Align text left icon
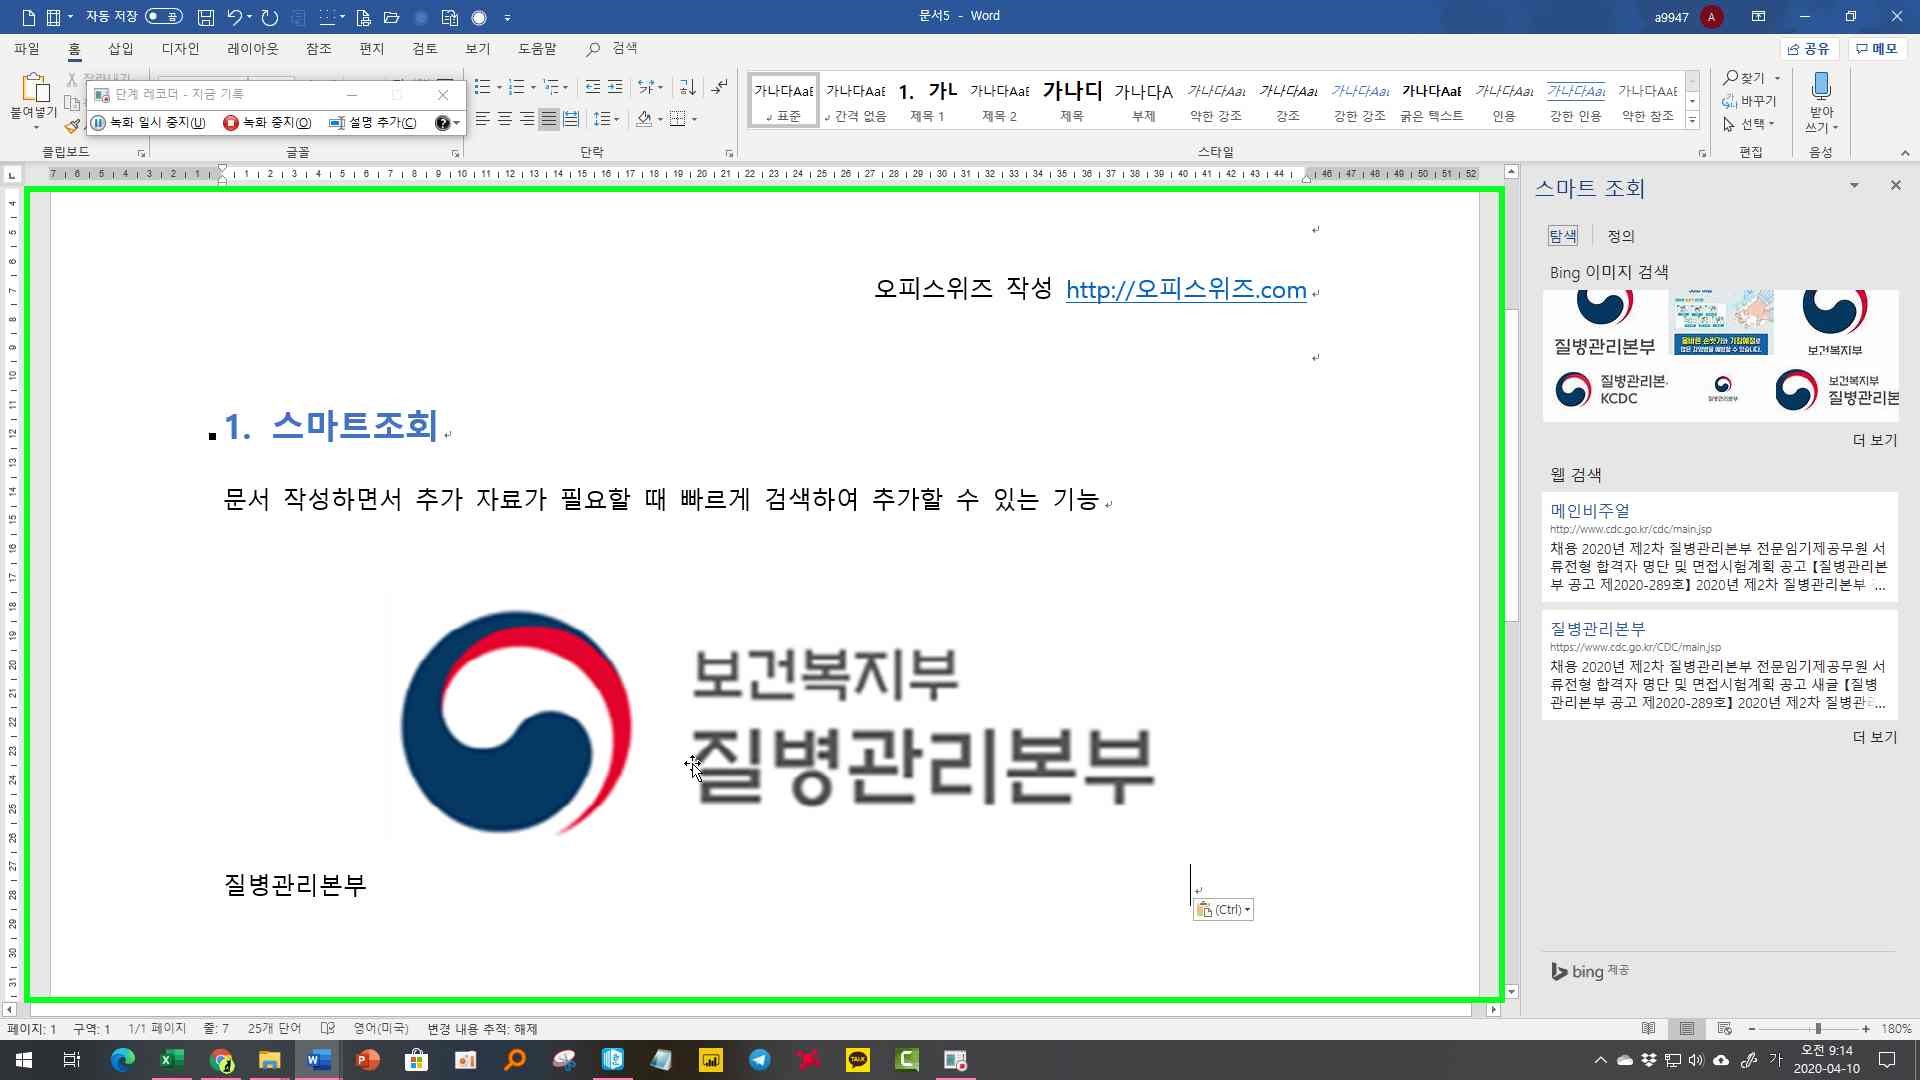Image resolution: width=1920 pixels, height=1080 pixels. [x=483, y=119]
